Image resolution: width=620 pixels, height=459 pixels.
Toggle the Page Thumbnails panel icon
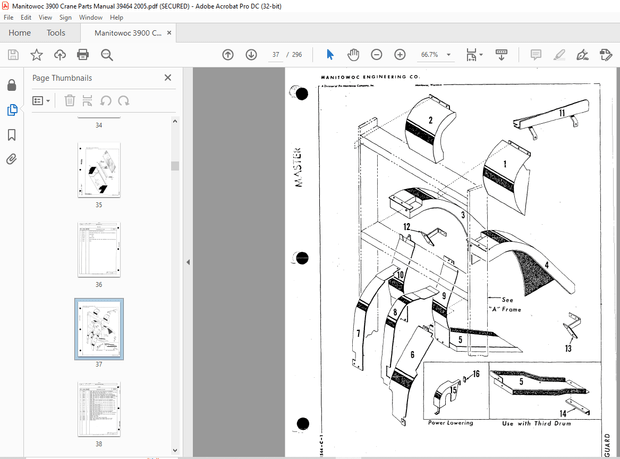pyautogui.click(x=11, y=109)
